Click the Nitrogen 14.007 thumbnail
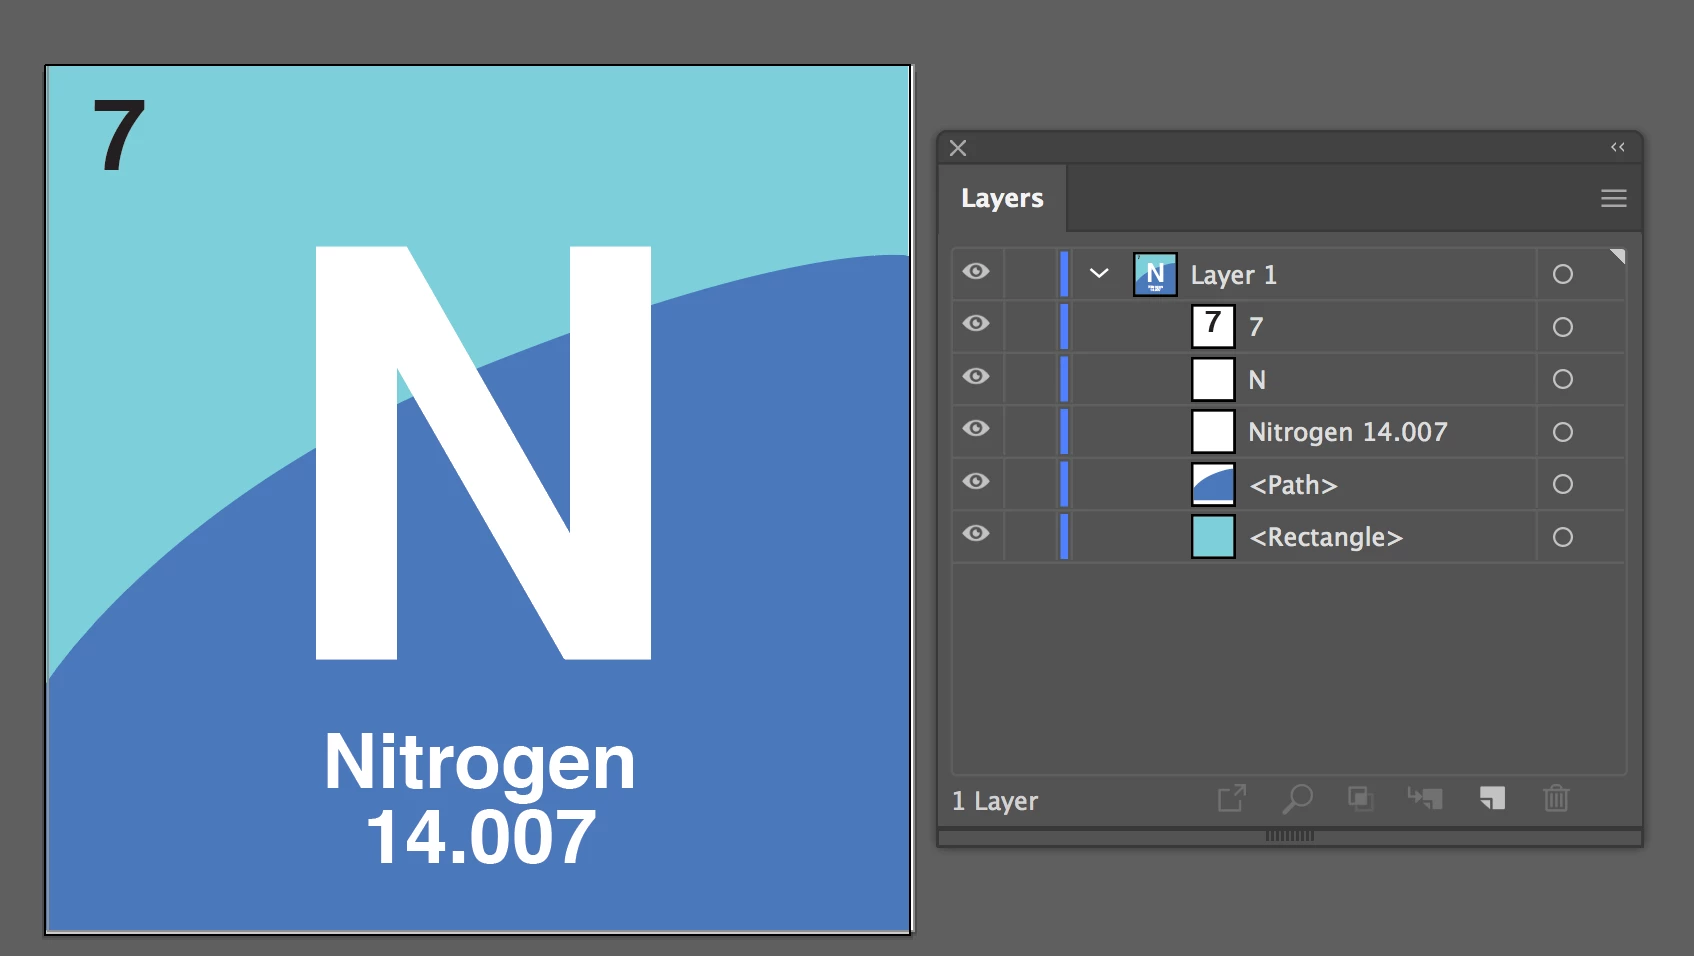The image size is (1694, 956). point(1213,431)
